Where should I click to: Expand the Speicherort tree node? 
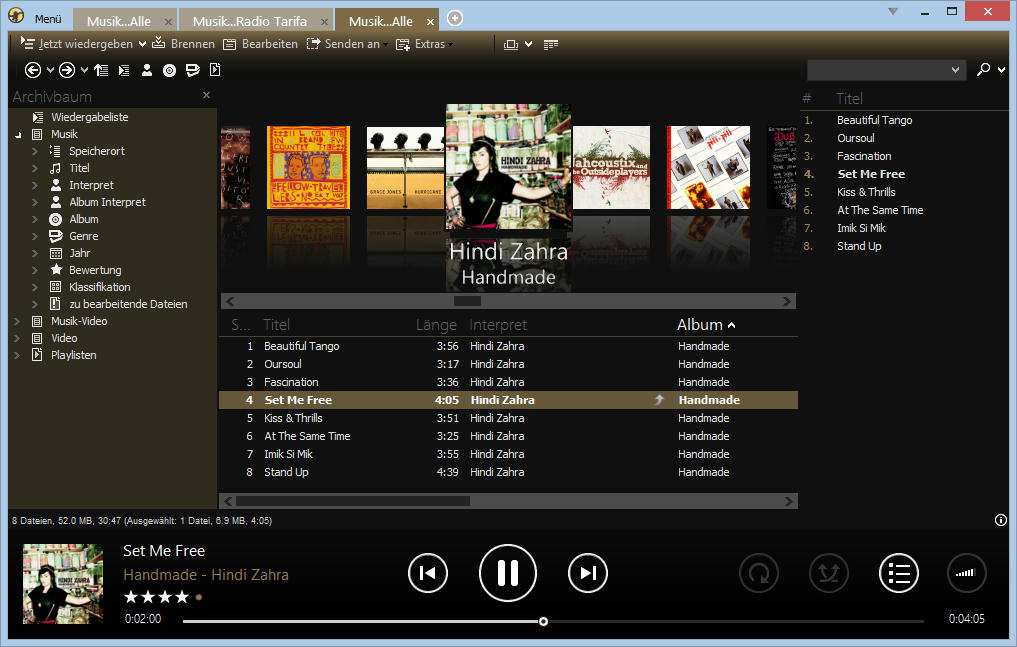[35, 151]
